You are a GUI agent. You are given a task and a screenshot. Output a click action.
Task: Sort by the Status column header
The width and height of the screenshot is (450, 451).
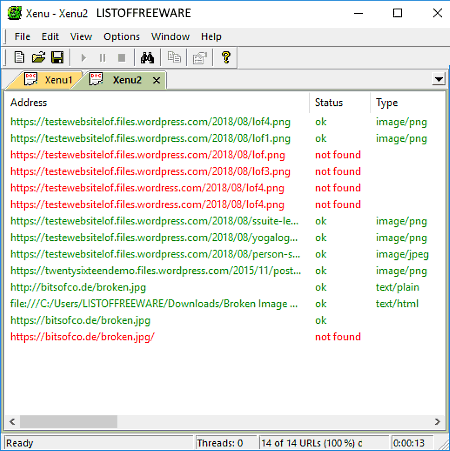pos(340,103)
